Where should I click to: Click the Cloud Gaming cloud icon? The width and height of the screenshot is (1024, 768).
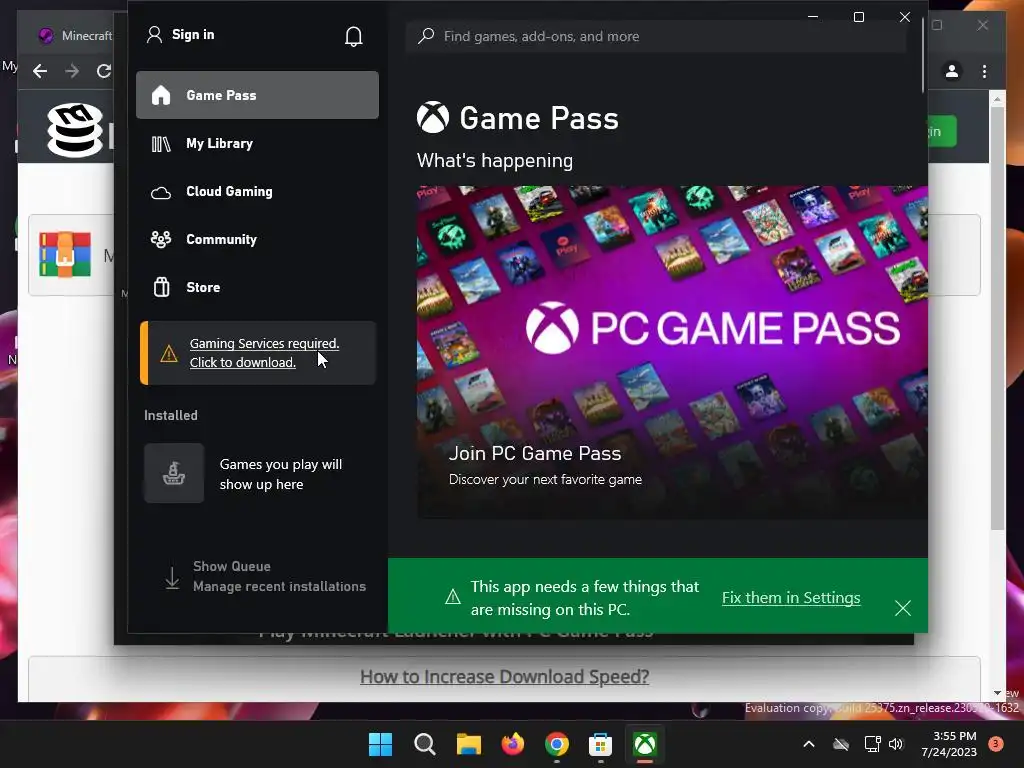click(161, 193)
